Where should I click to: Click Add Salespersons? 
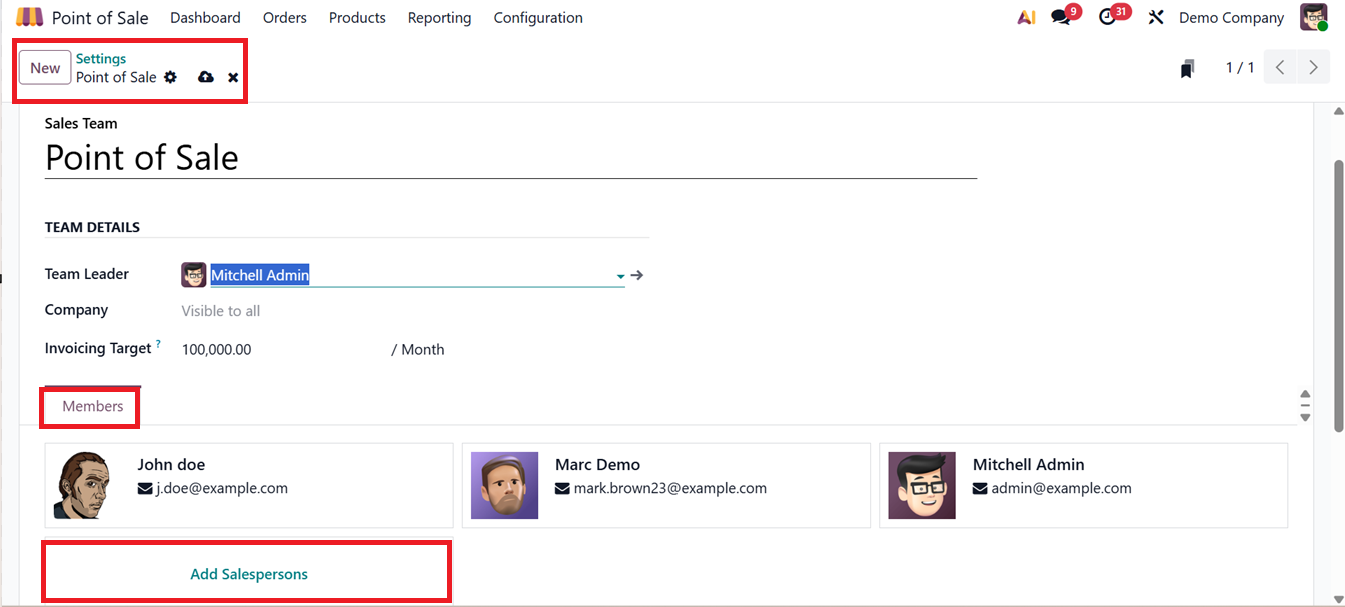(248, 574)
